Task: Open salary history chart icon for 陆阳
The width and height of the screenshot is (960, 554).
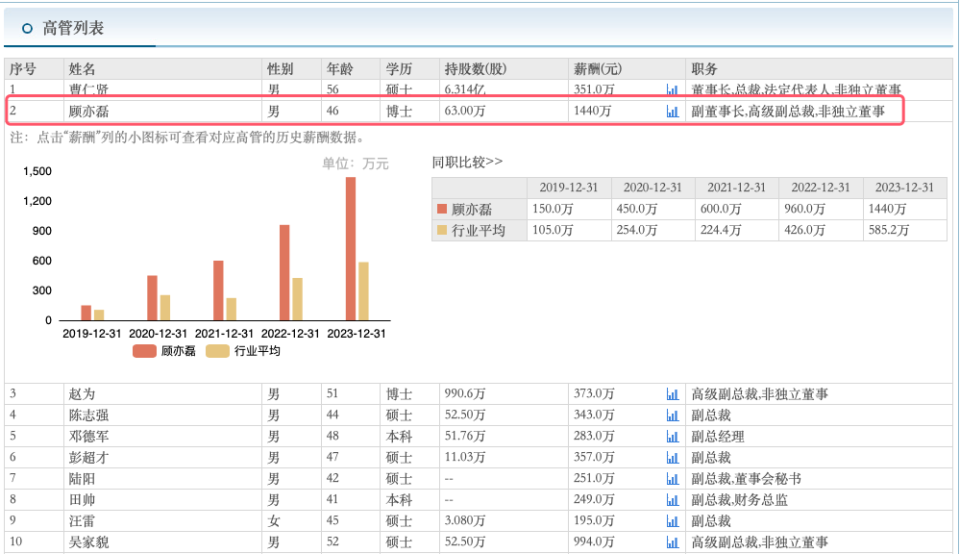Action: click(x=672, y=479)
